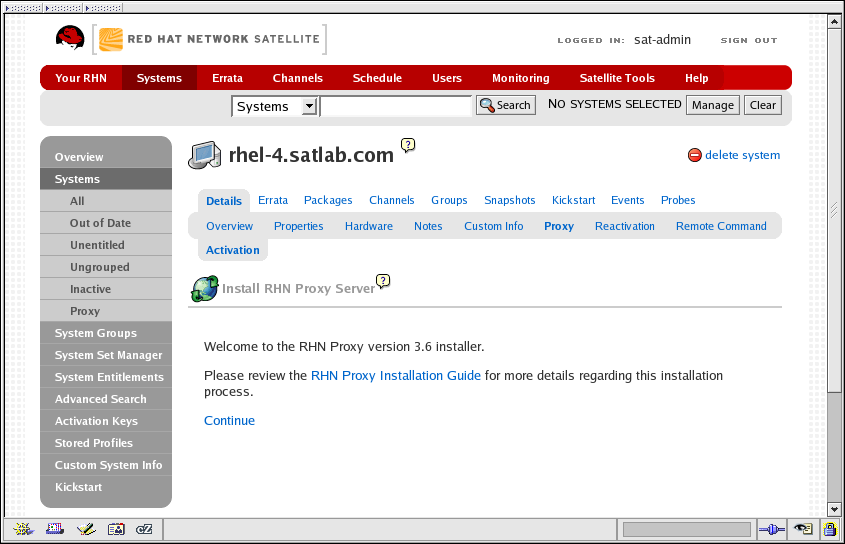Click the system computer icon by hostname

pos(204,156)
